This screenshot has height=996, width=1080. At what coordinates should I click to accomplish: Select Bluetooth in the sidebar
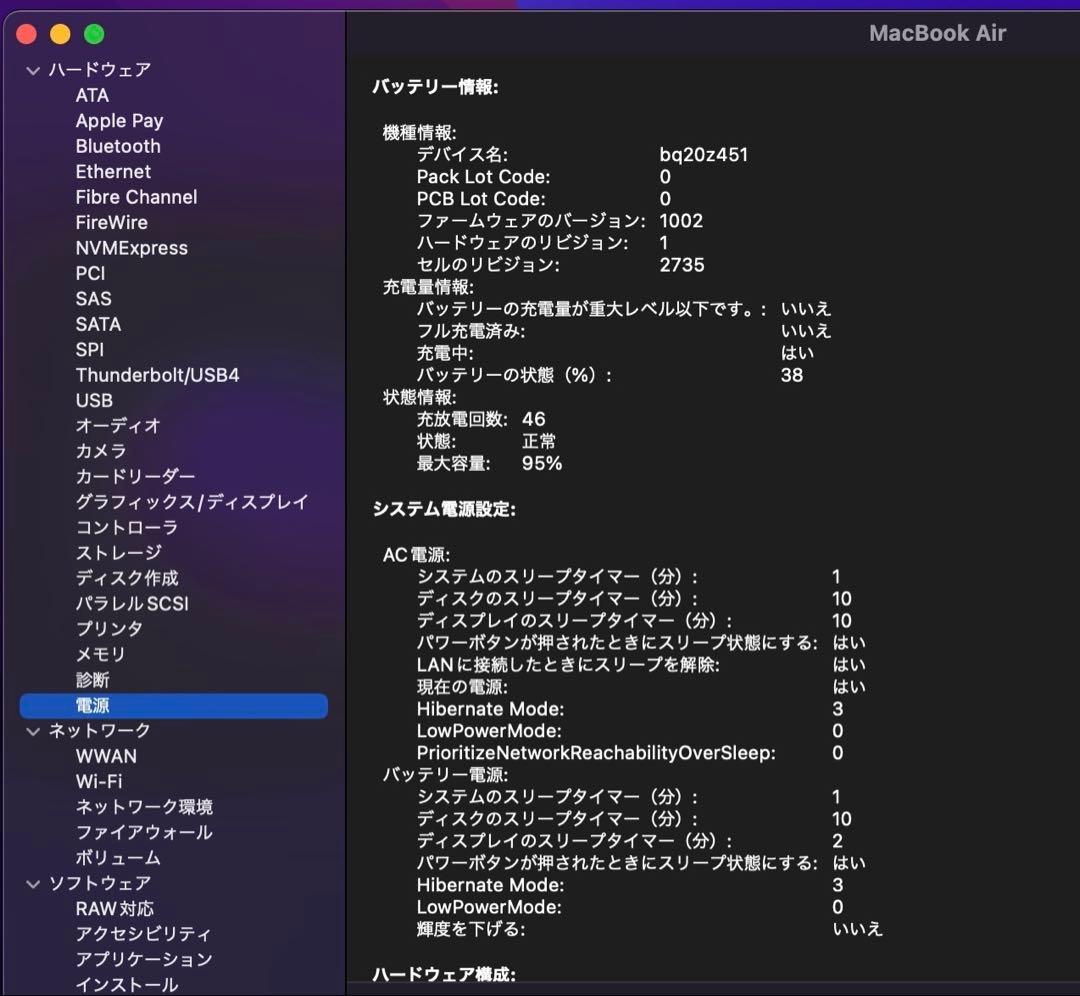click(x=118, y=146)
